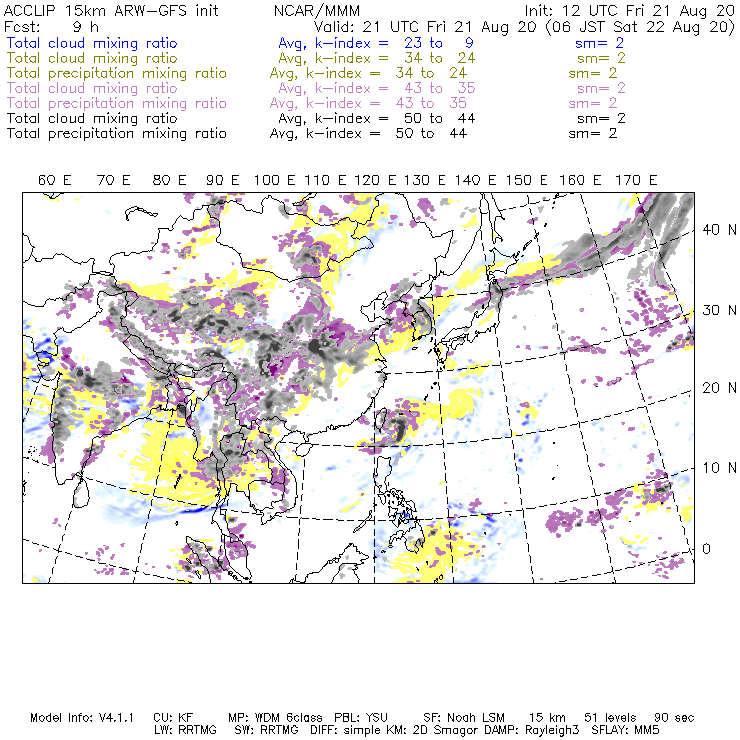Click pink "Total precipitation mixing ratio" legend line
Screen dimensions: 740x740
pyautogui.click(x=117, y=103)
